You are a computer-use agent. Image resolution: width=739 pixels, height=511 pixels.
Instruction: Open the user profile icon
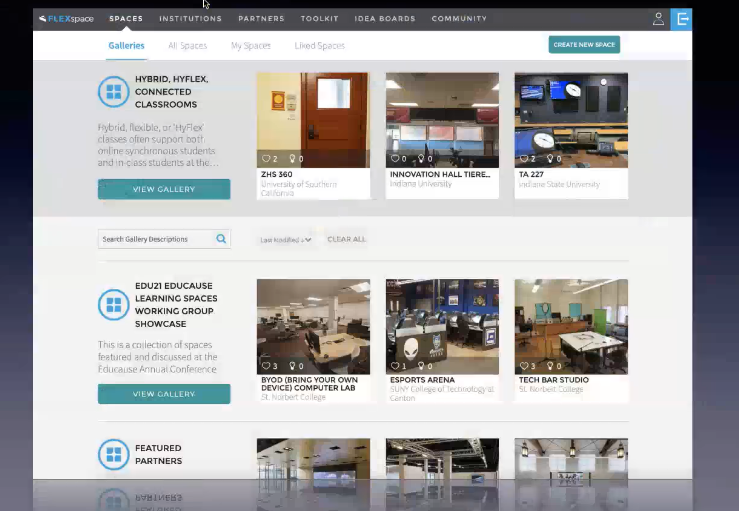pos(658,19)
